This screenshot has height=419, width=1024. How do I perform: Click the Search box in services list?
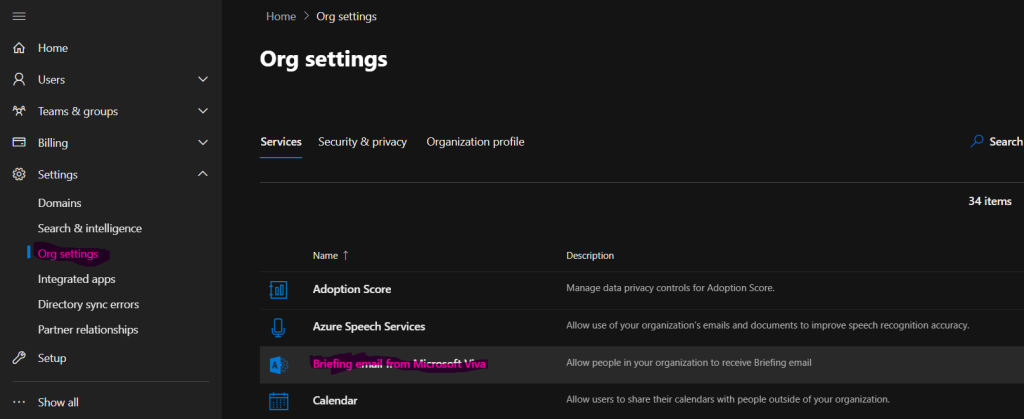click(1000, 142)
